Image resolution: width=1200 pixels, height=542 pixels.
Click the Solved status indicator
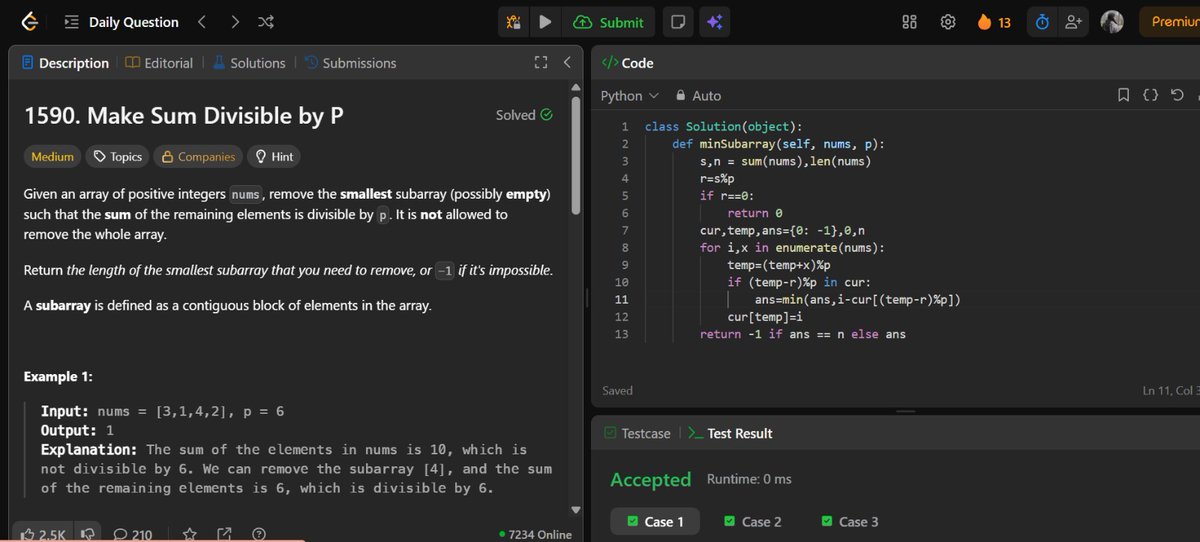point(524,115)
